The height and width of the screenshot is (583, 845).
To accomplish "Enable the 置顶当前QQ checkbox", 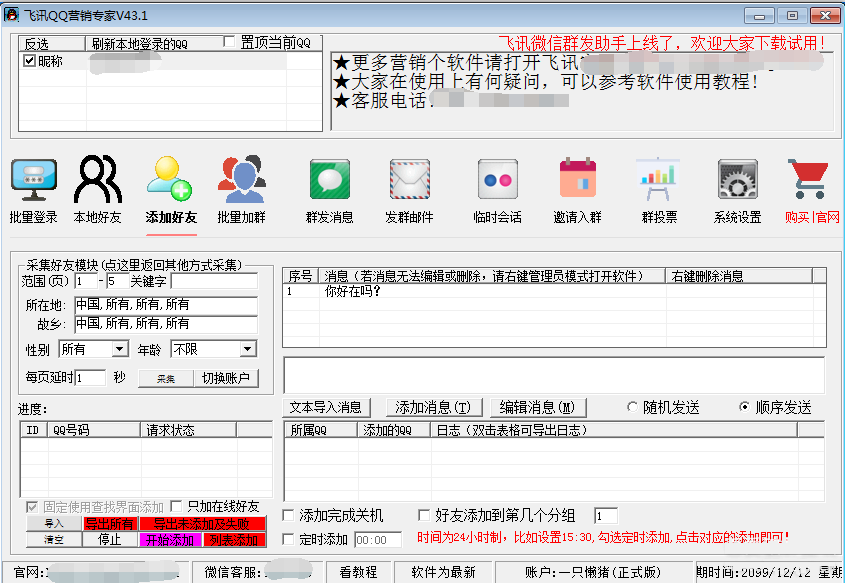I will [x=230, y=42].
